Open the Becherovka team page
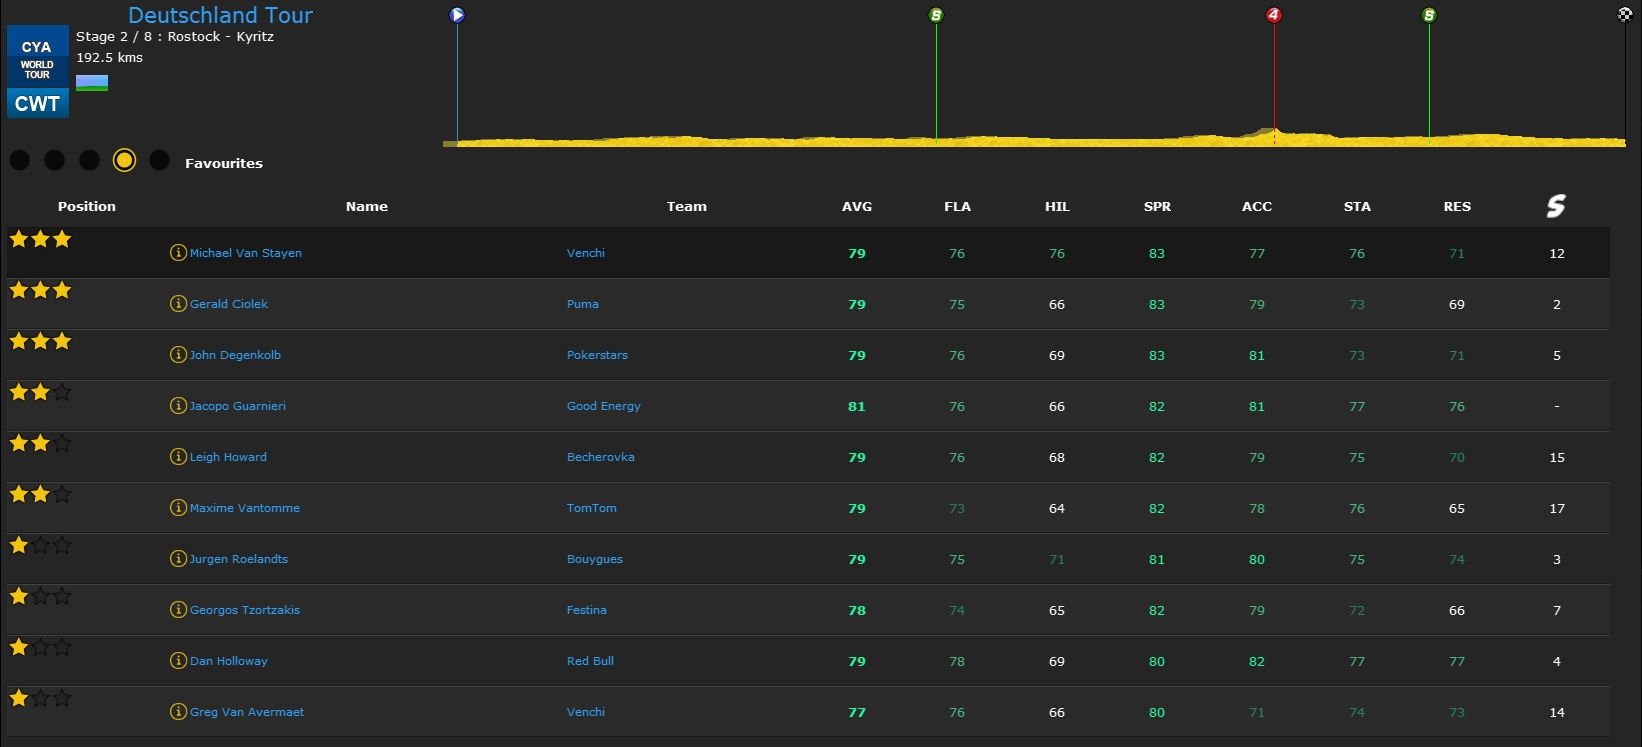The image size is (1642, 747). pos(601,457)
